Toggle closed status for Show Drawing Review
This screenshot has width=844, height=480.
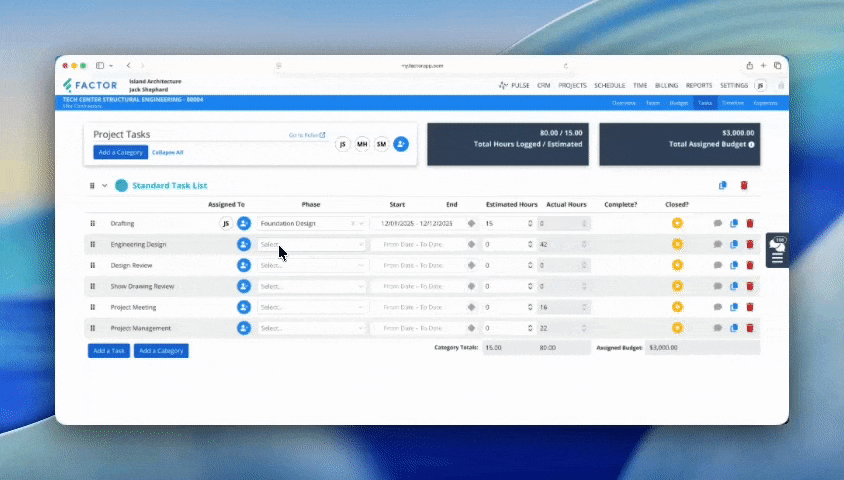point(677,286)
